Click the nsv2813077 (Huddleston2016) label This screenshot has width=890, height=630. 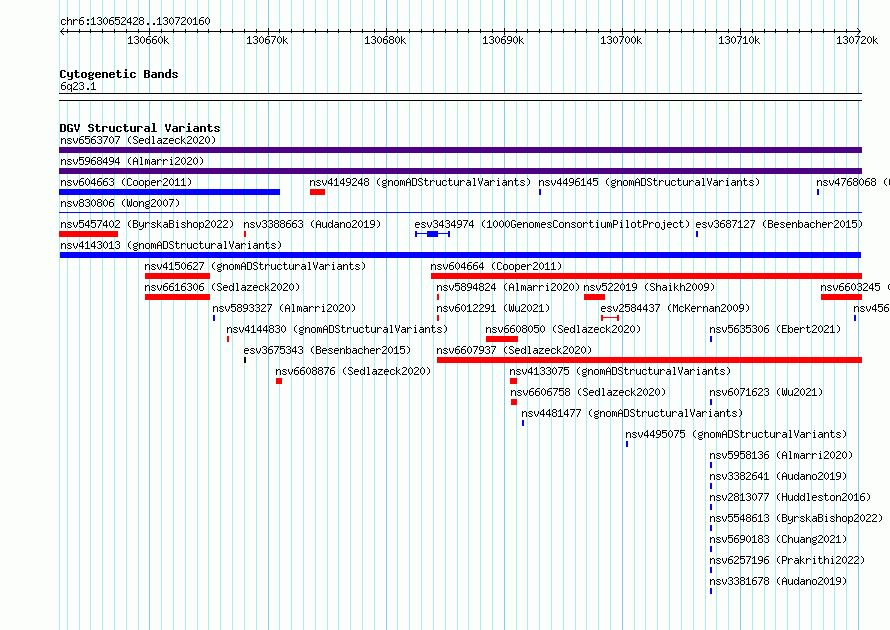(x=790, y=497)
